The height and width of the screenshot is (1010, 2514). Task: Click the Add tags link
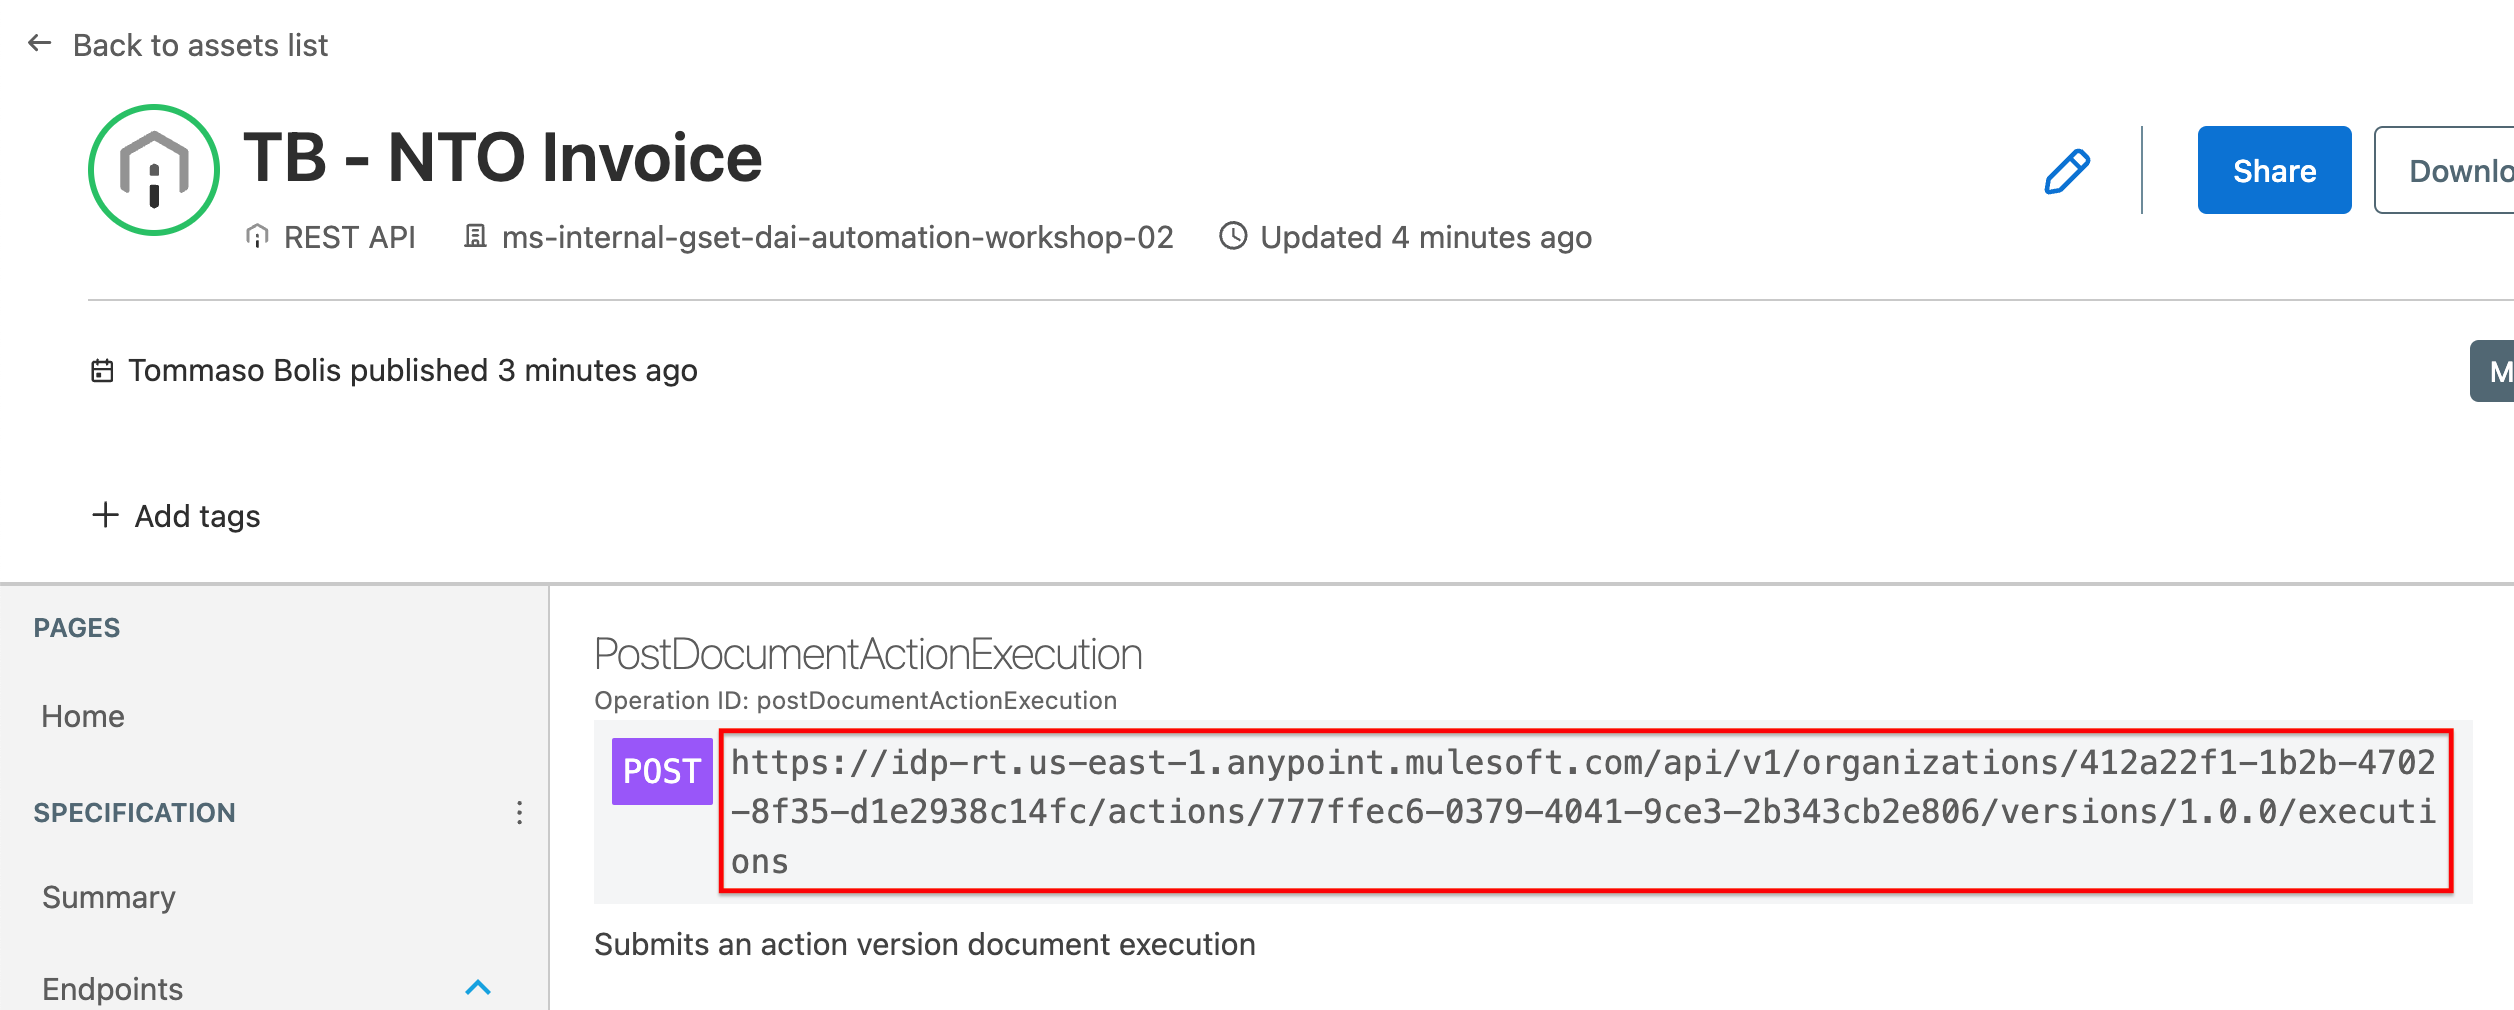(x=197, y=516)
